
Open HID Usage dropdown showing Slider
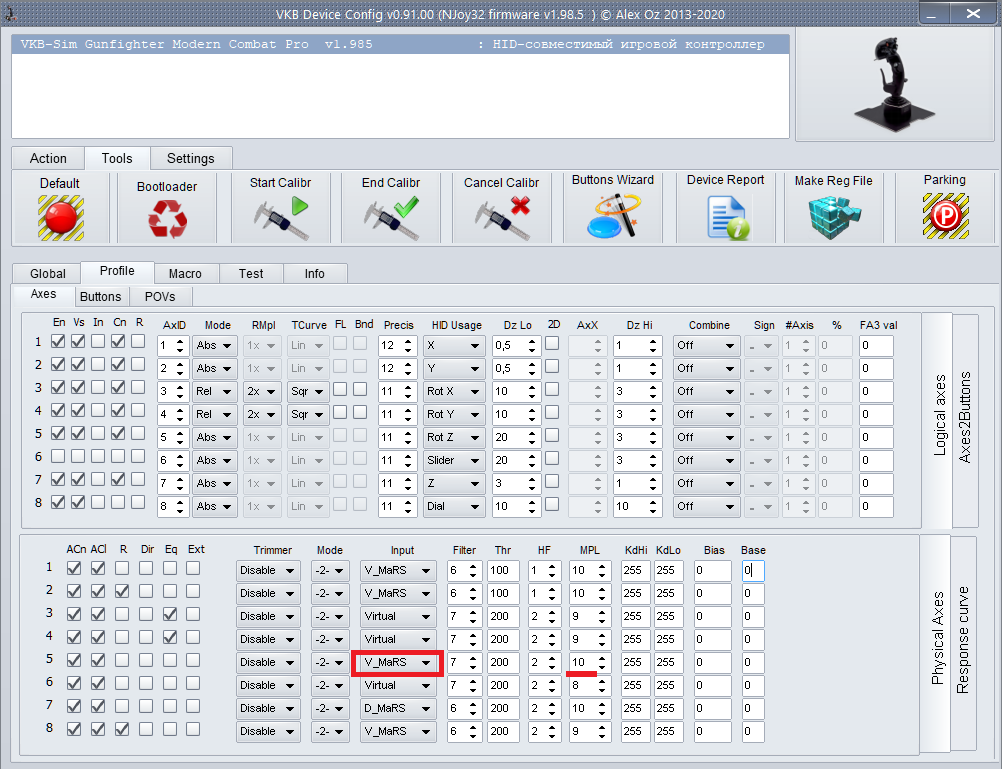[x=453, y=460]
